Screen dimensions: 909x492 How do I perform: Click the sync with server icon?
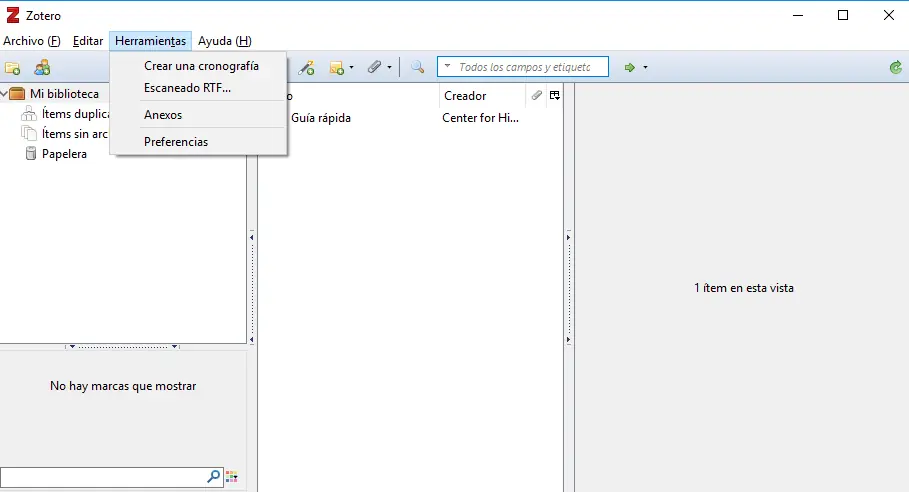(896, 67)
